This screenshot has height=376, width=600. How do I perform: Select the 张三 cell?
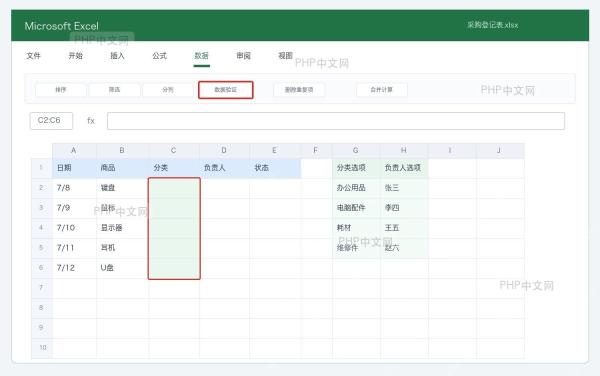coord(404,188)
